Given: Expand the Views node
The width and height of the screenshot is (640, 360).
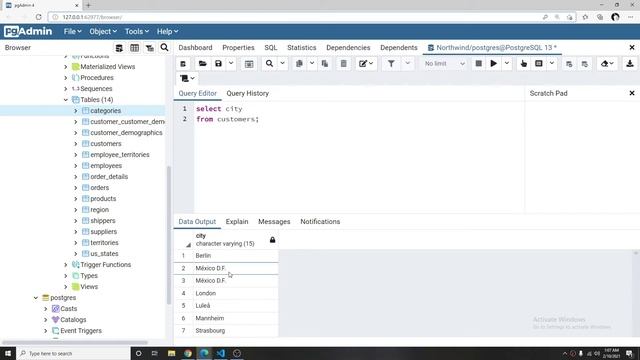Looking at the screenshot, I should click(66, 287).
